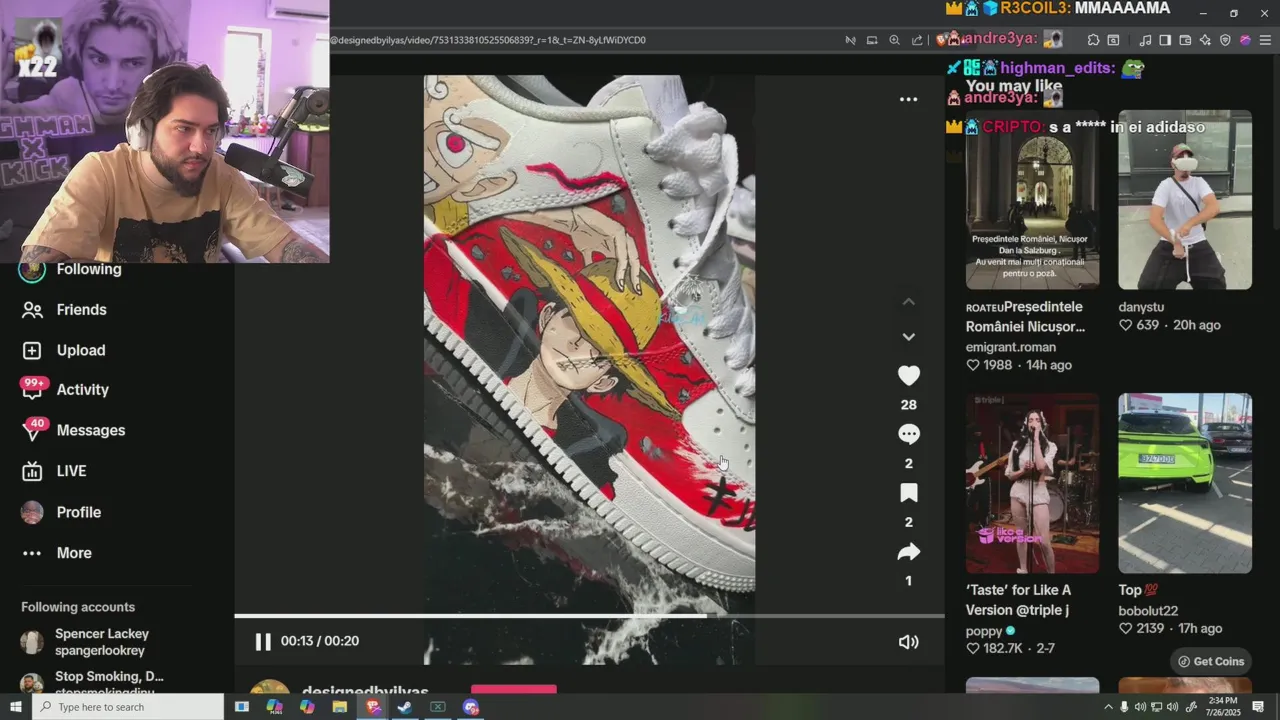Open the taskbar clock 2:34 PM
Image resolution: width=1280 pixels, height=720 pixels.
click(1222, 707)
